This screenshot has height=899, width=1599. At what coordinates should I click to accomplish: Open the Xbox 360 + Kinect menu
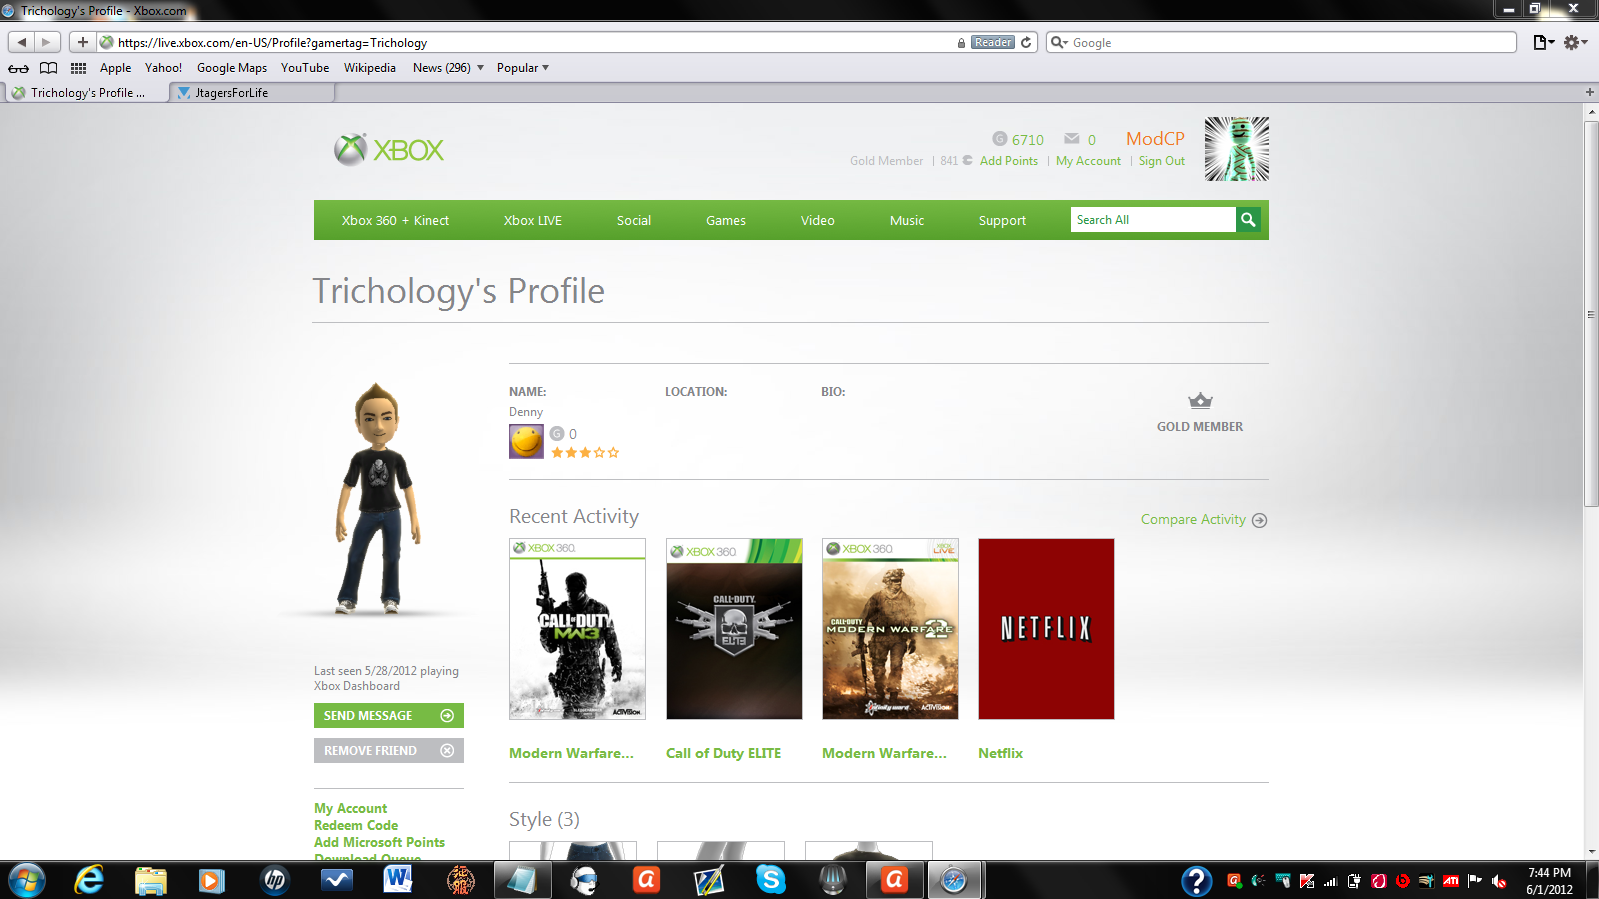[x=395, y=220]
